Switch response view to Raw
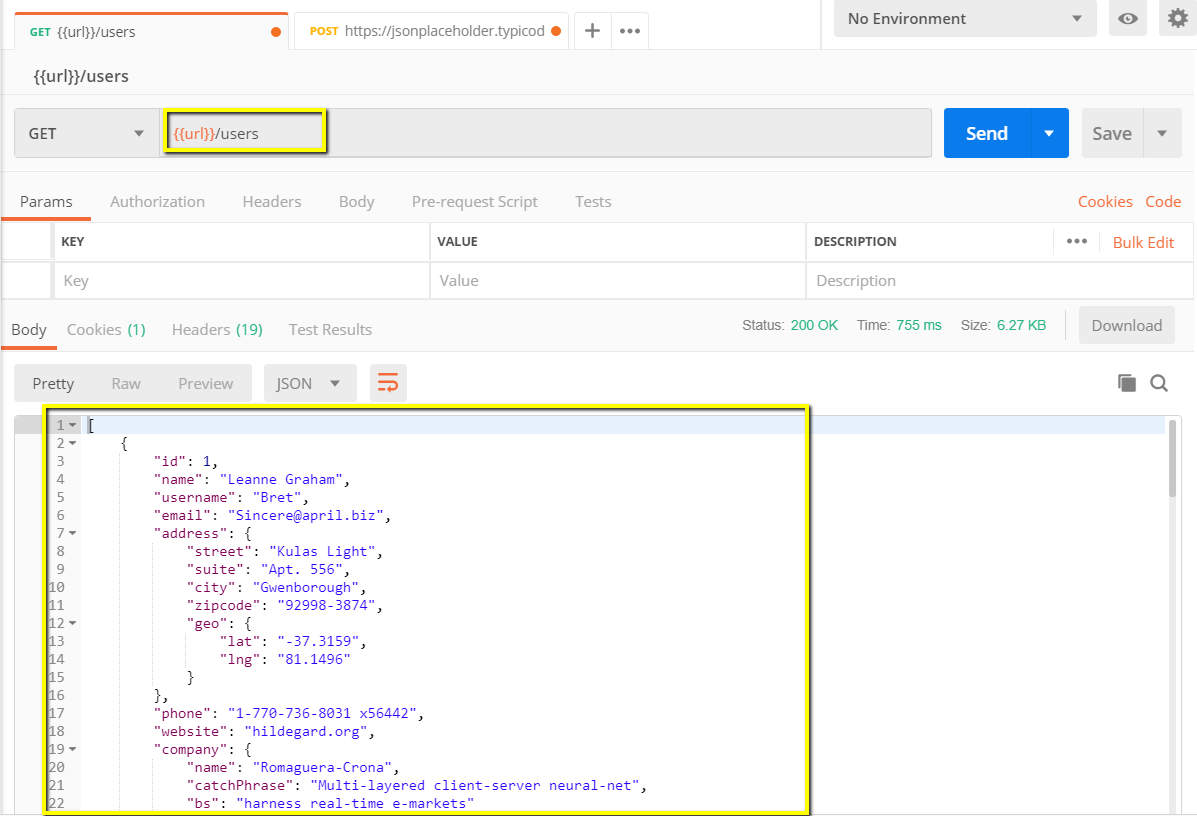The height and width of the screenshot is (816, 1197). [126, 383]
